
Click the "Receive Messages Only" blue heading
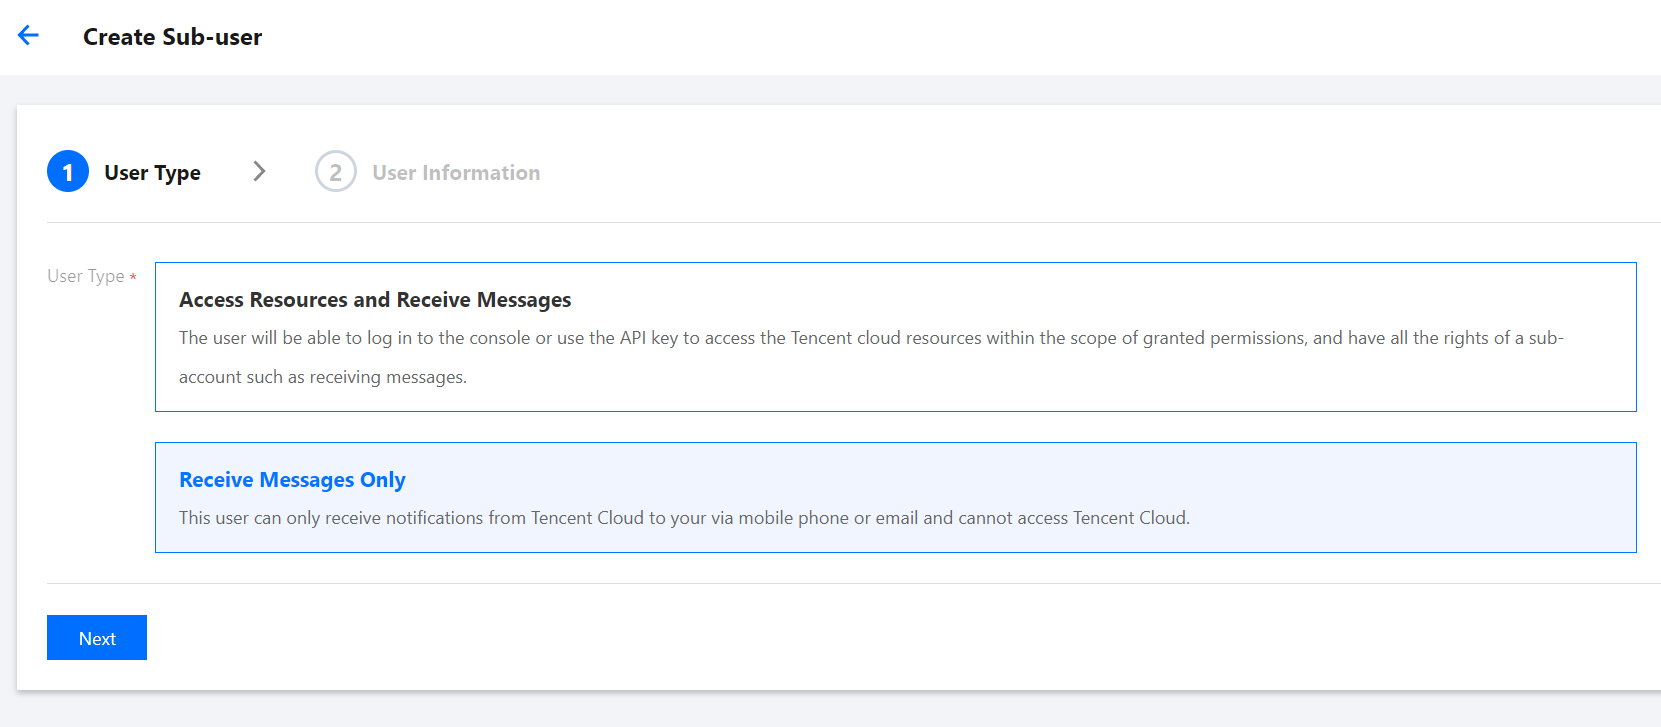292,480
